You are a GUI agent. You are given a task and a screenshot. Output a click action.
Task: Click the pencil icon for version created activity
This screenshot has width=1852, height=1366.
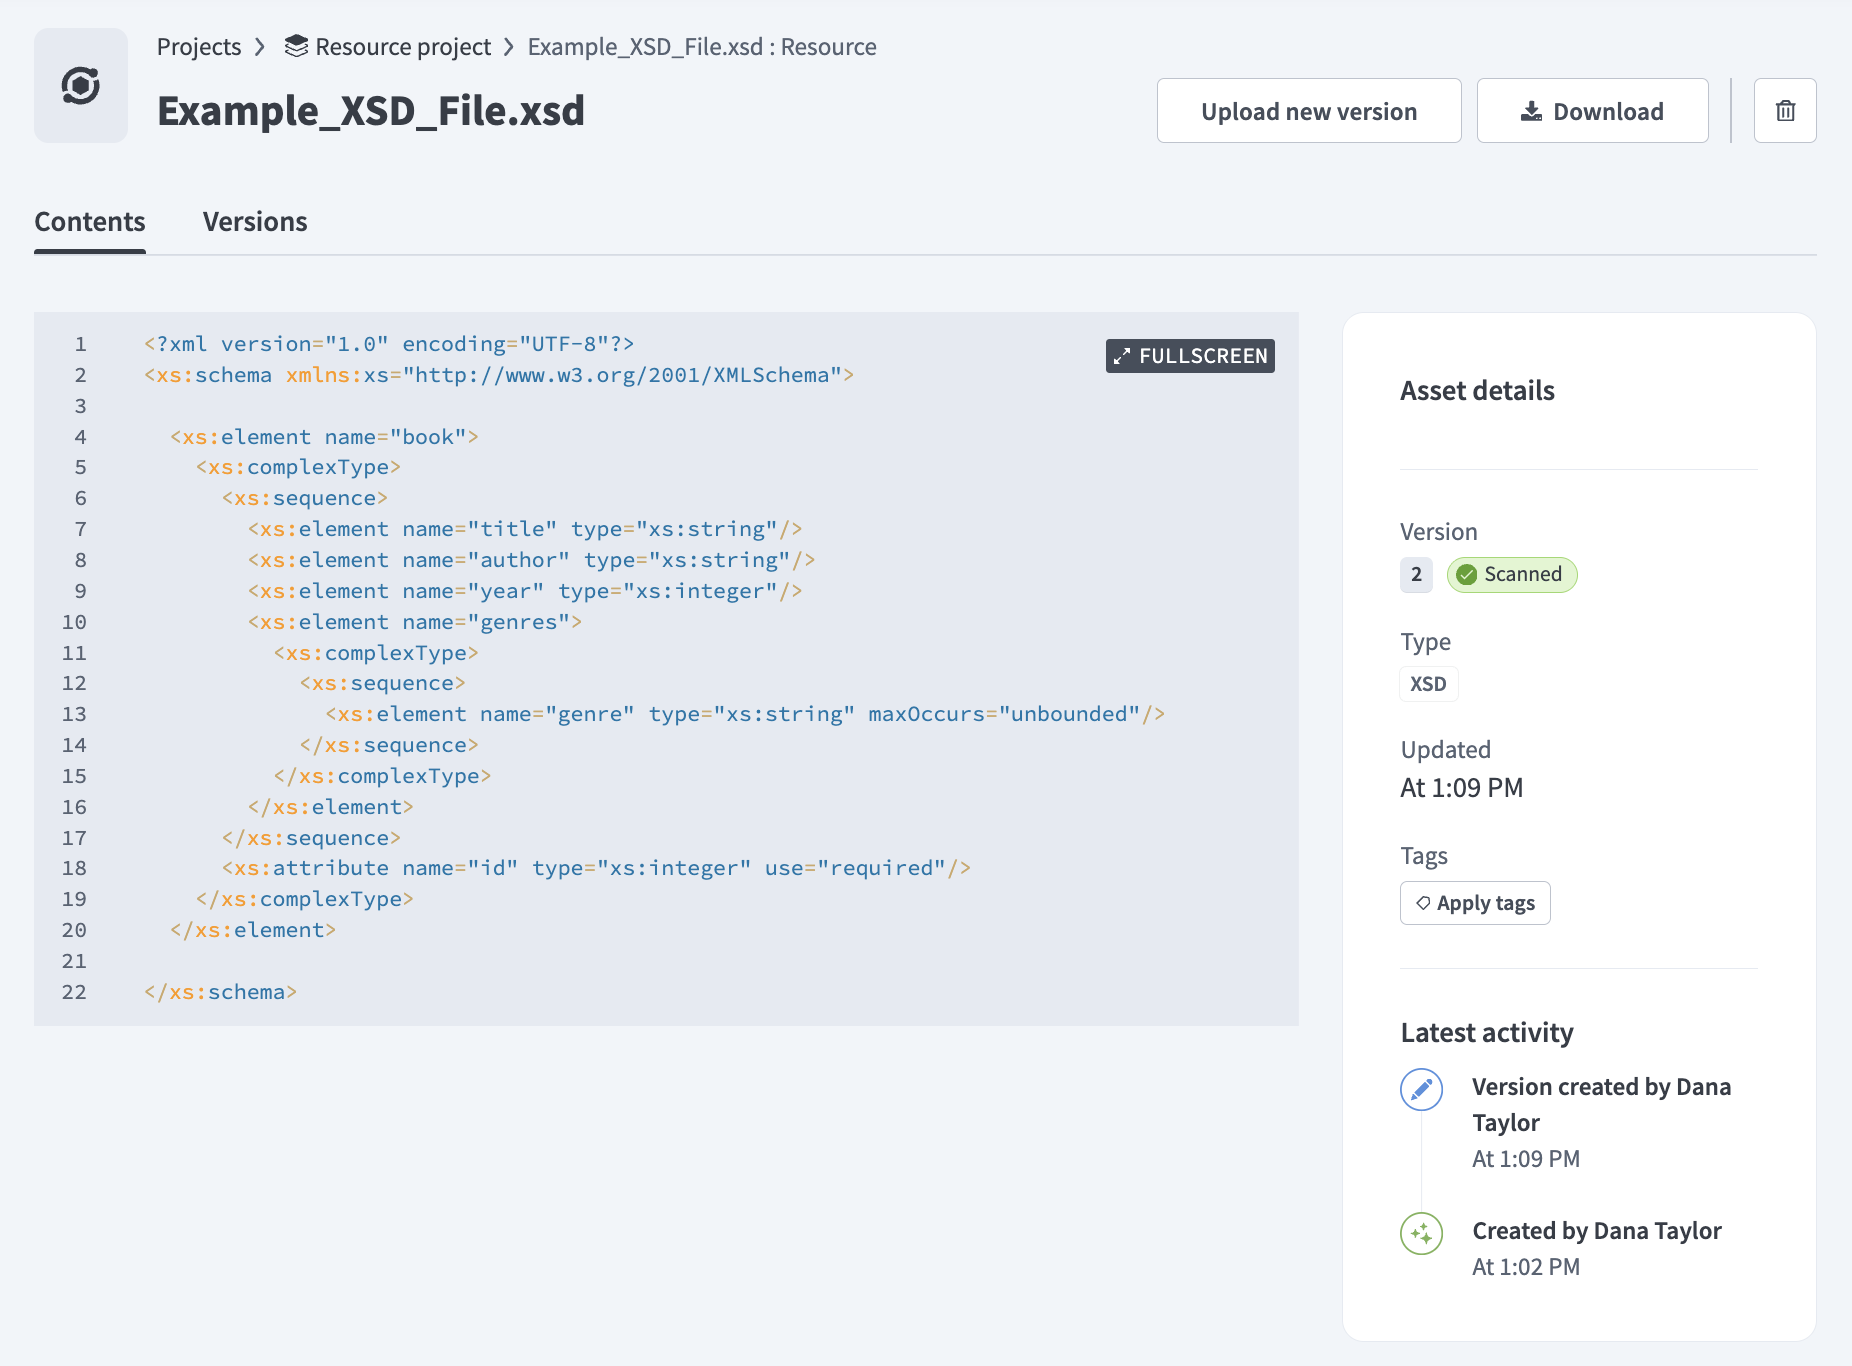[1421, 1090]
